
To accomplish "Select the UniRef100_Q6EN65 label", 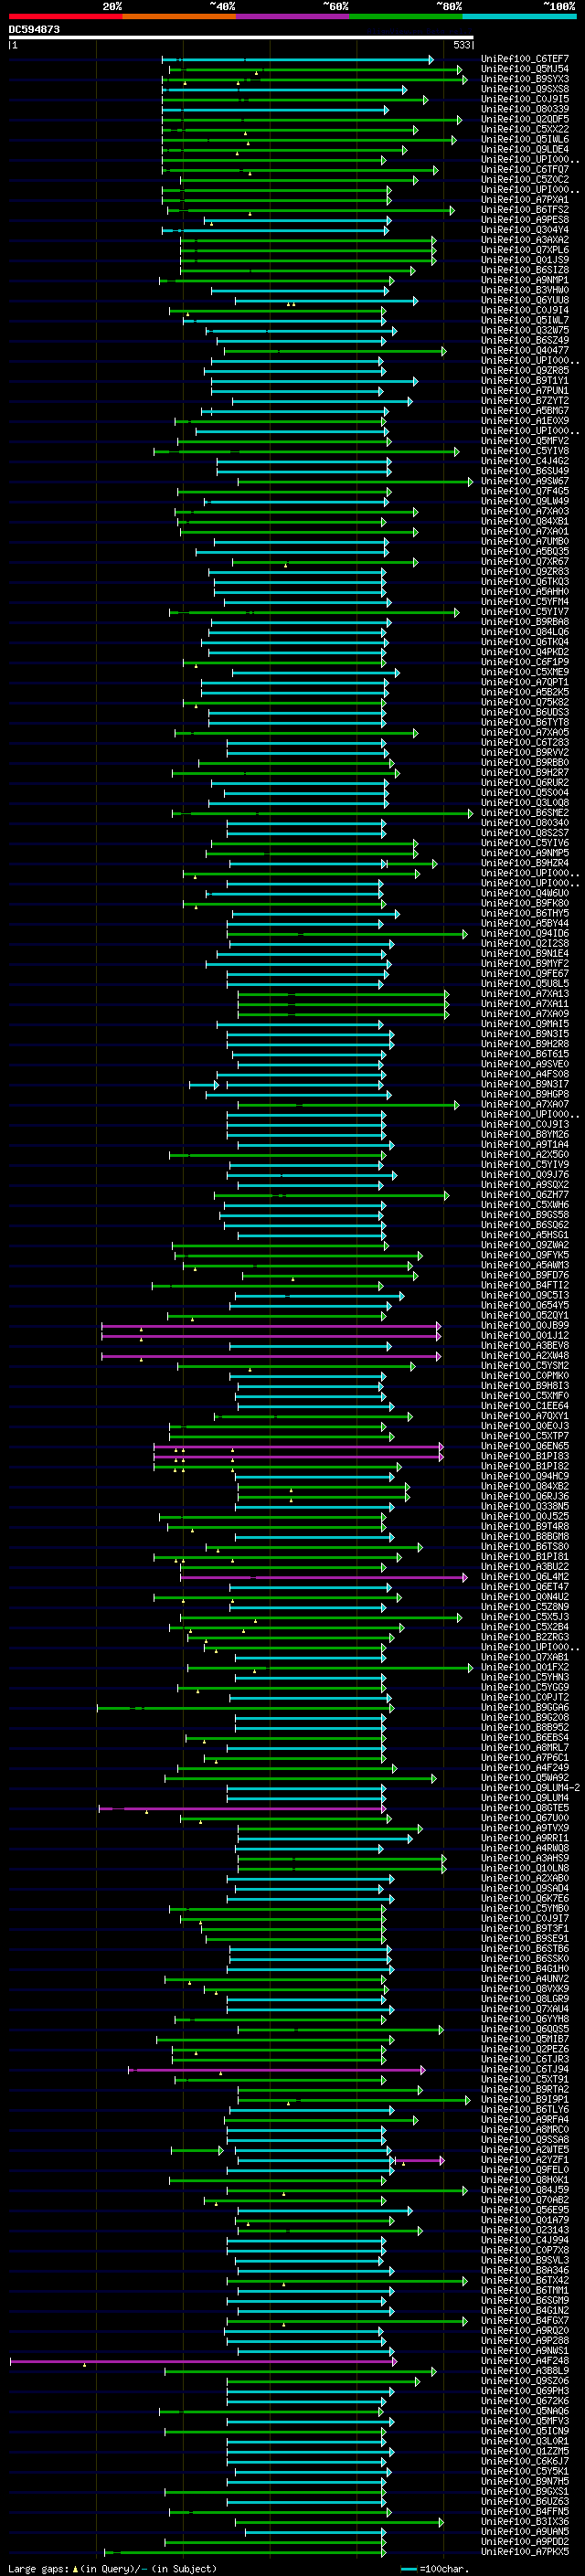I will coord(525,1446).
